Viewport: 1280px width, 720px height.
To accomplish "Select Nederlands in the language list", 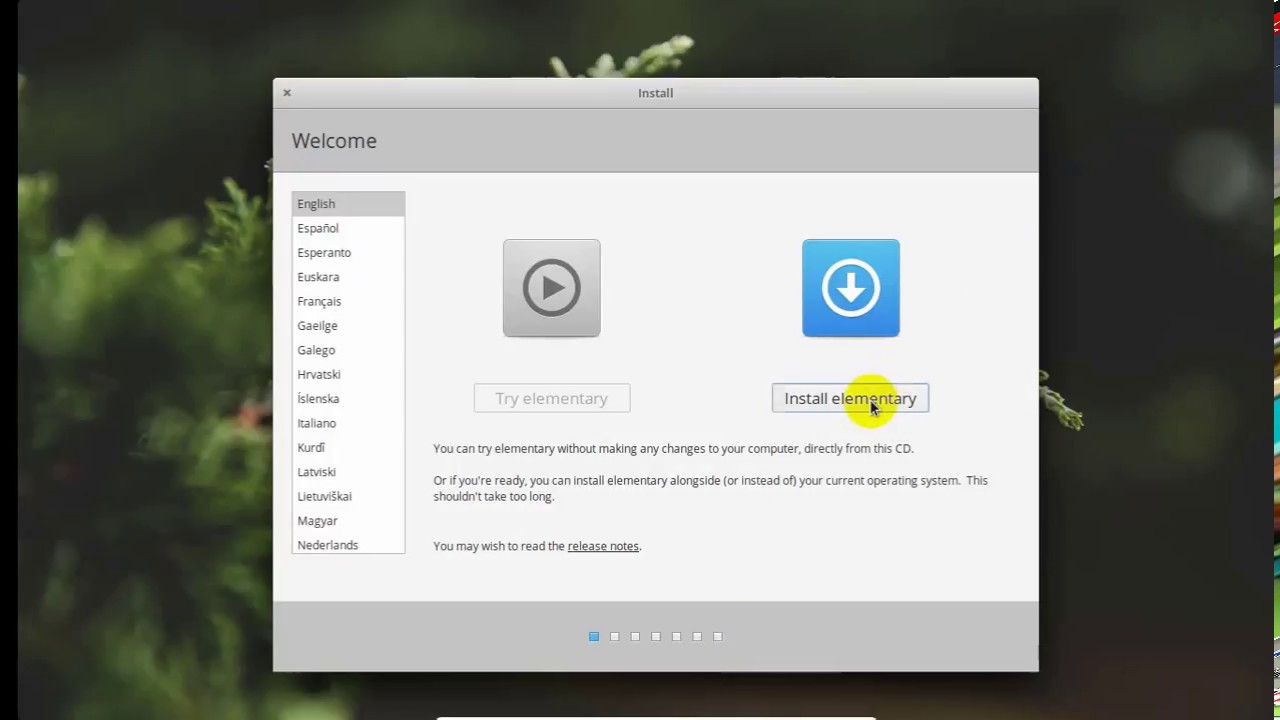I will 348,545.
